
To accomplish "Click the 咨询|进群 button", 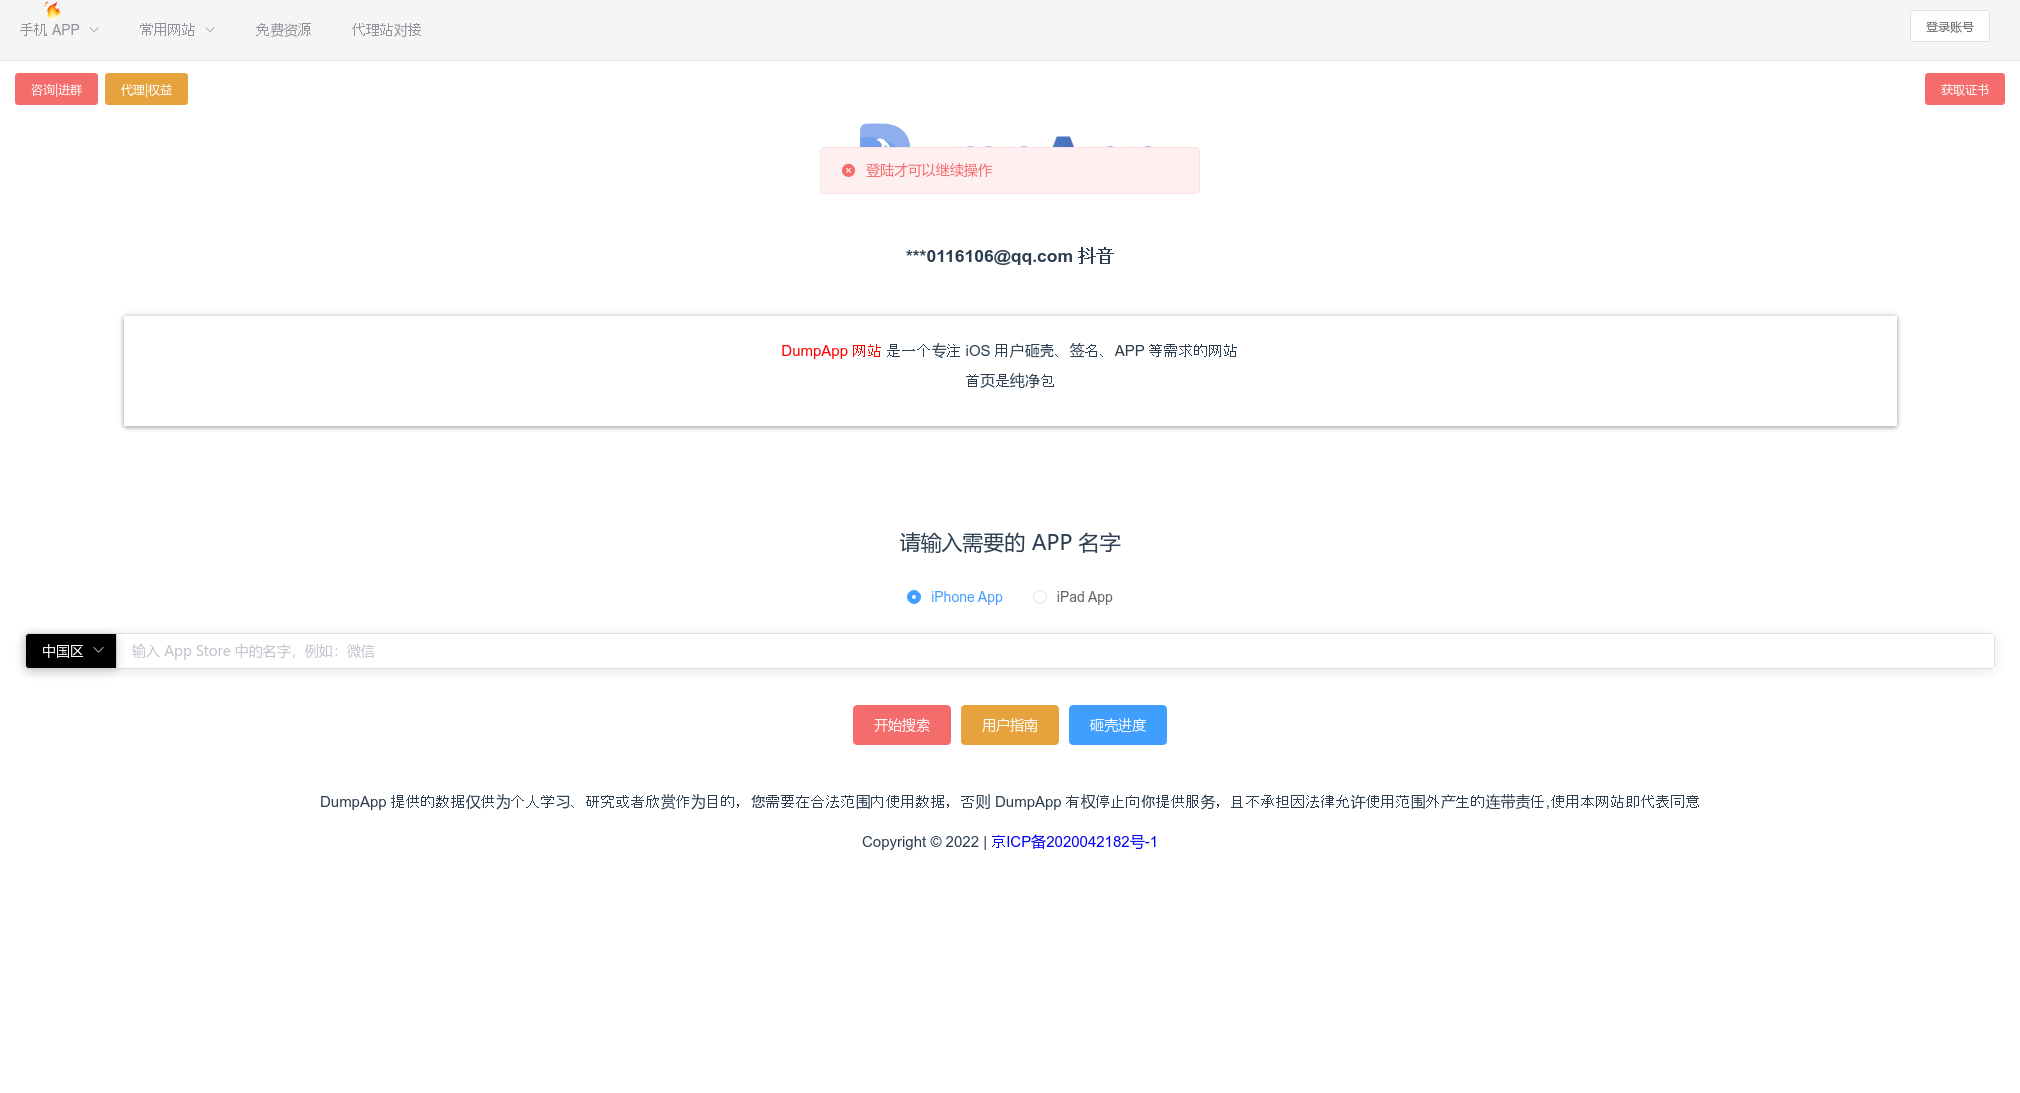I will click(x=56, y=90).
